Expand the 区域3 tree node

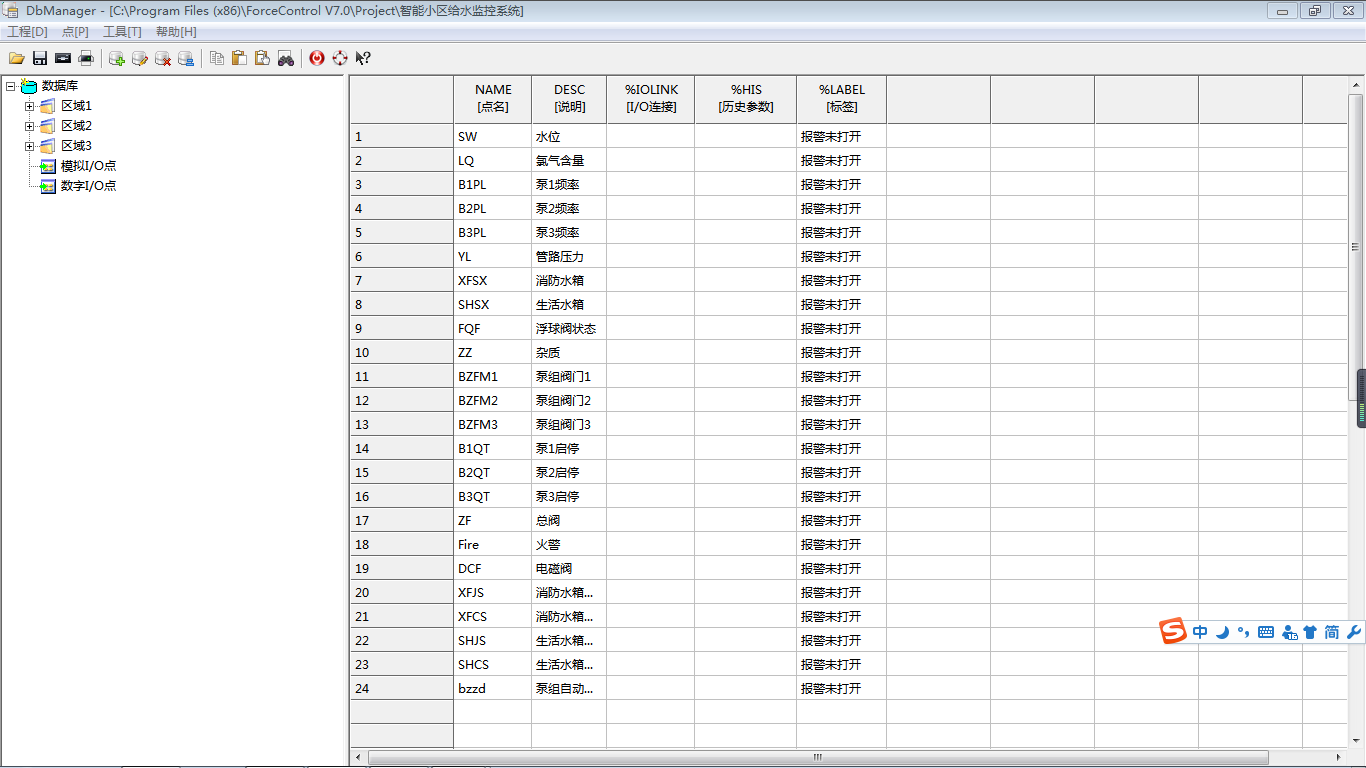click(30, 146)
